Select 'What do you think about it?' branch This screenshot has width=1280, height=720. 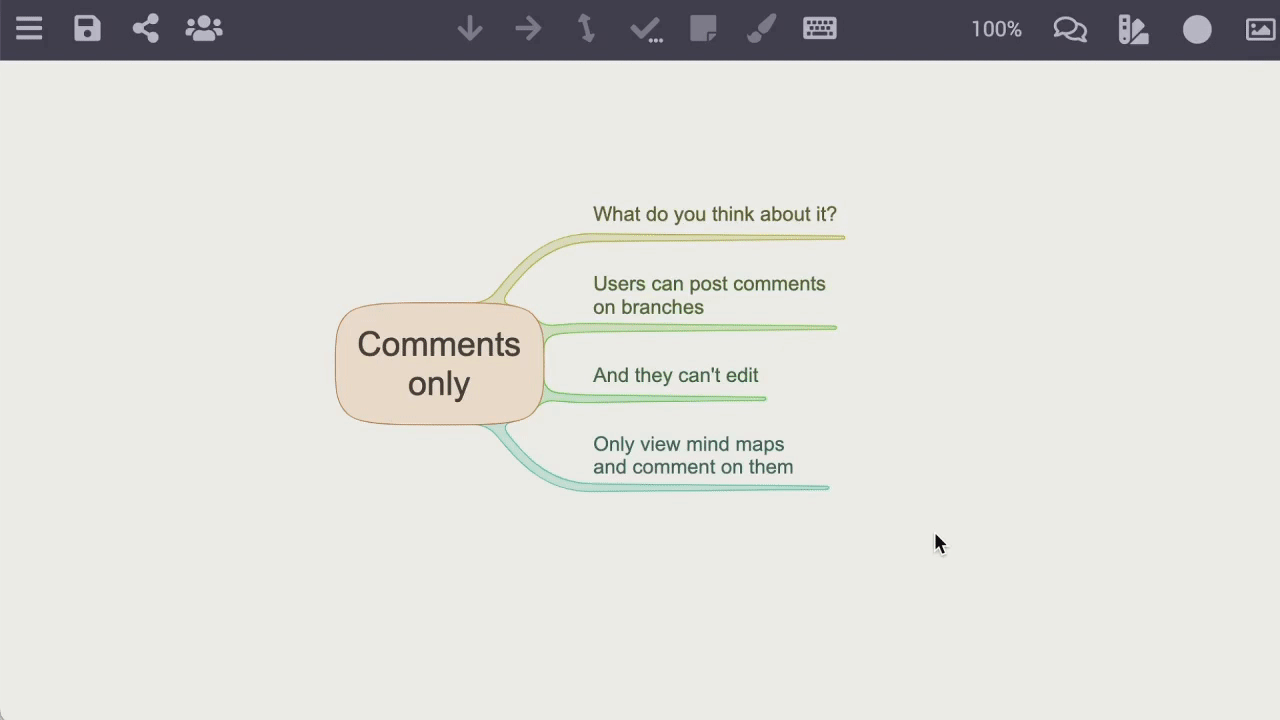(715, 214)
